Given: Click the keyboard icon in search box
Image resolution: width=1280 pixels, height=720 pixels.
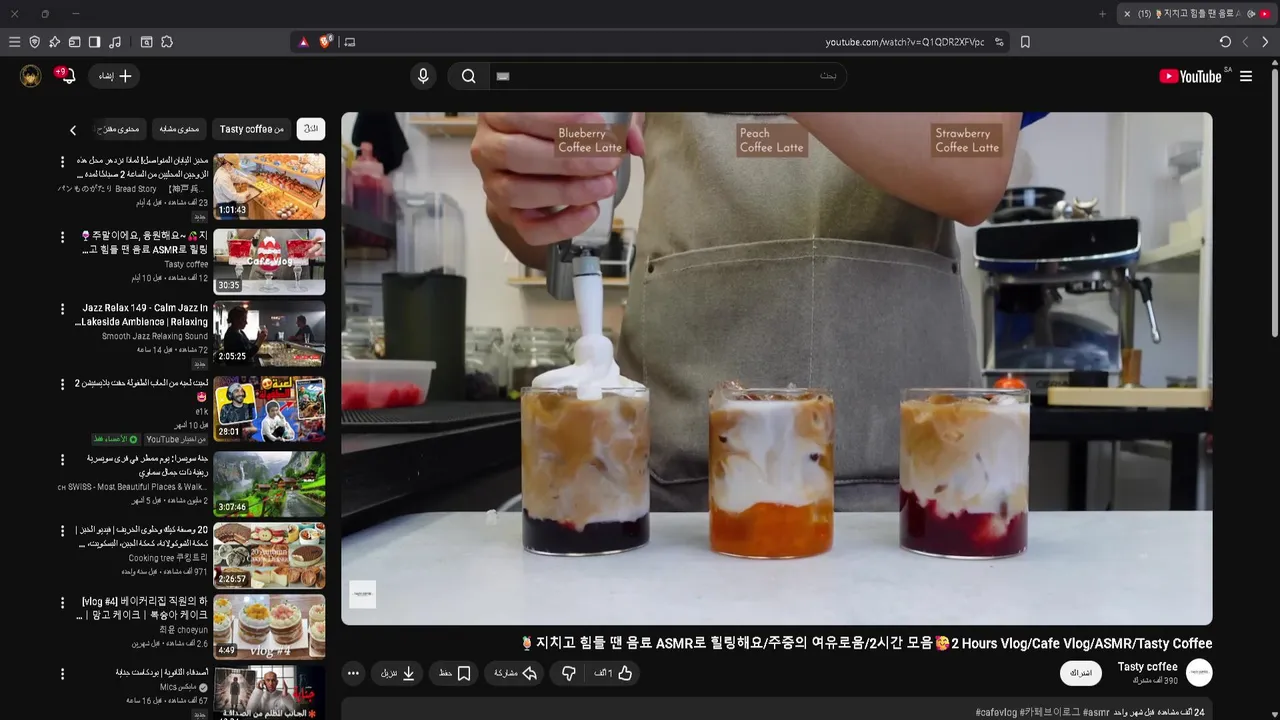Looking at the screenshot, I should tap(503, 76).
